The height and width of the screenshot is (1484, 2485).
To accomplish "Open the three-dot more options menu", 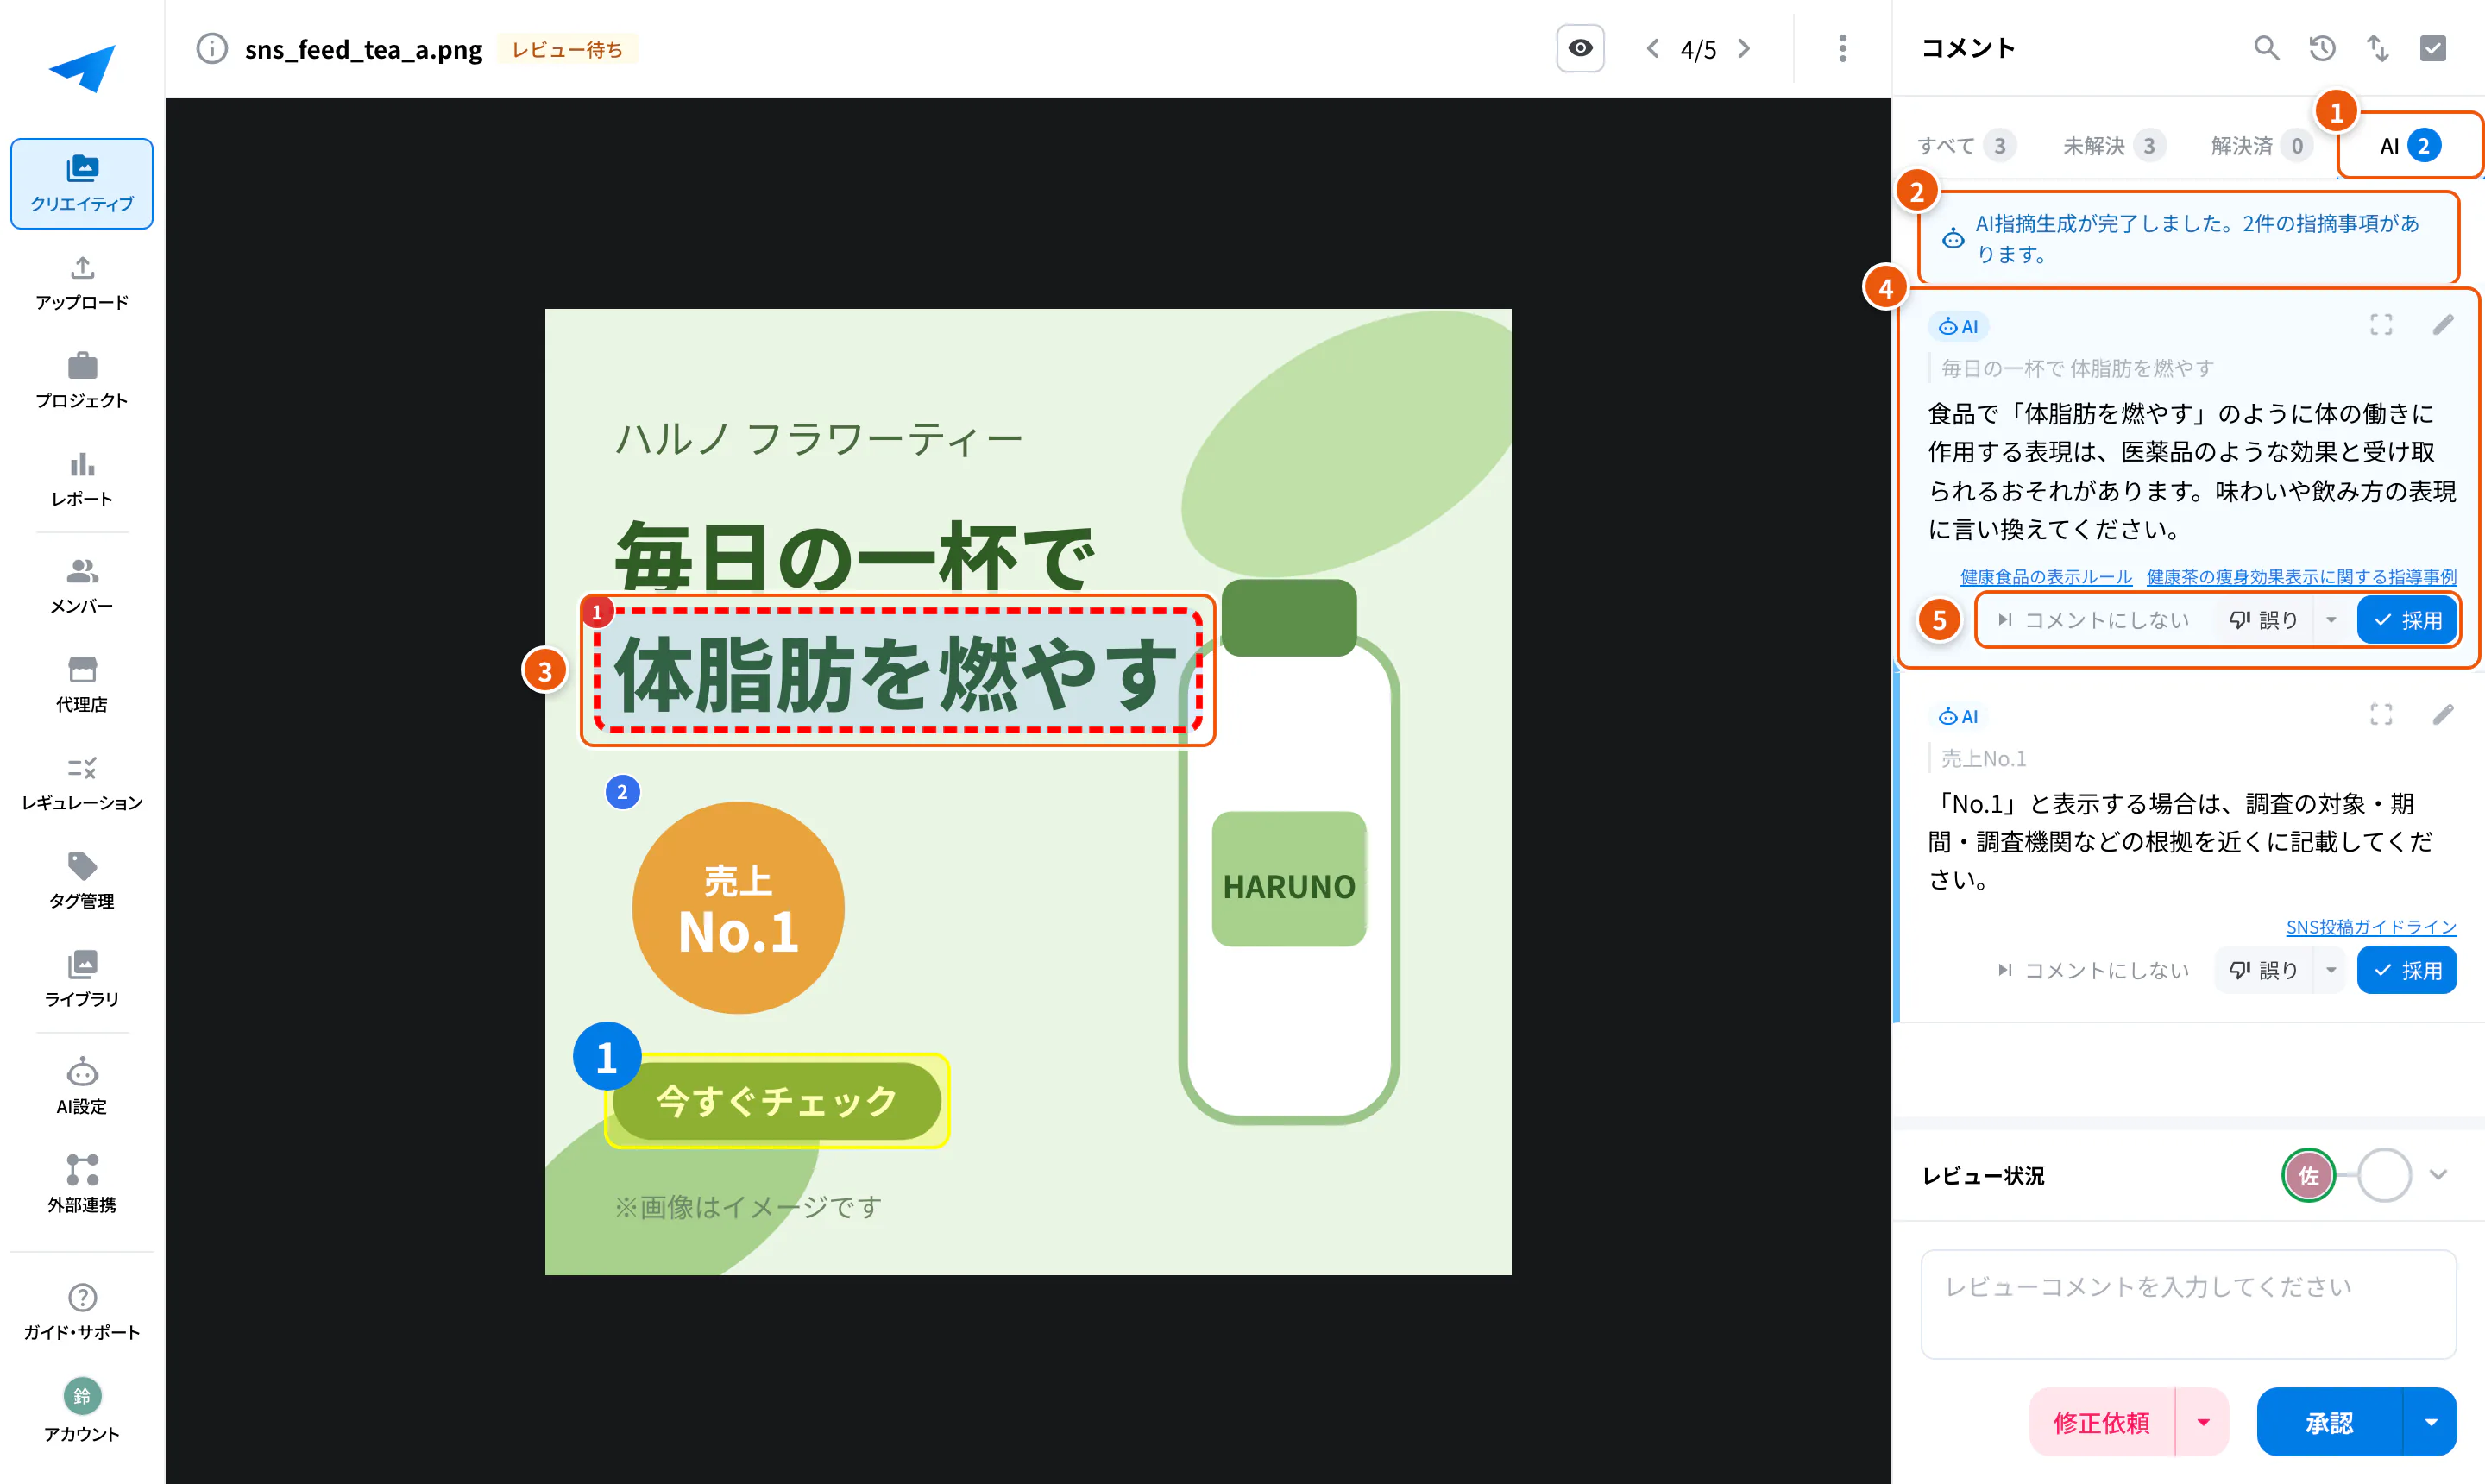I will [1842, 48].
